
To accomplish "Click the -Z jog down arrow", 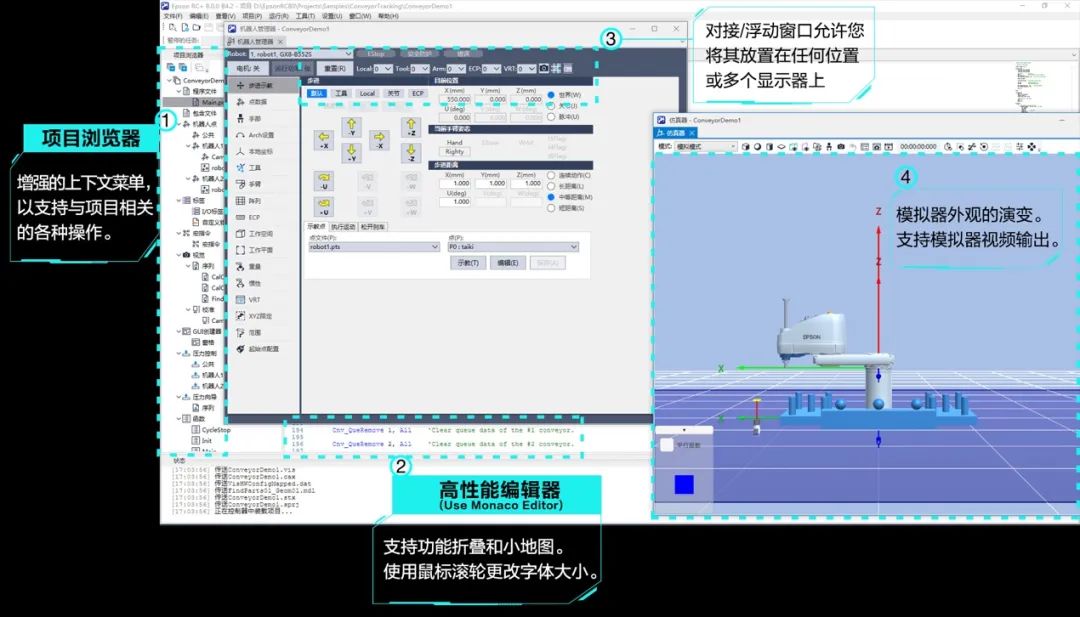I will point(410,153).
